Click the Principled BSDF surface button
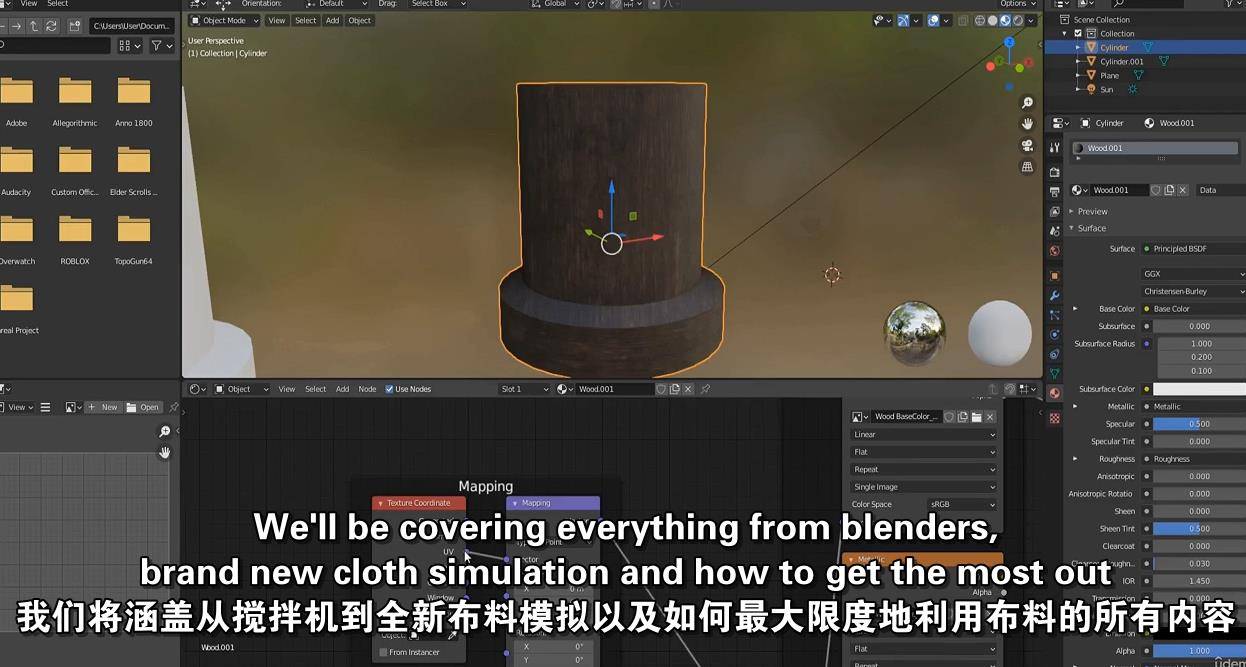 click(1193, 249)
